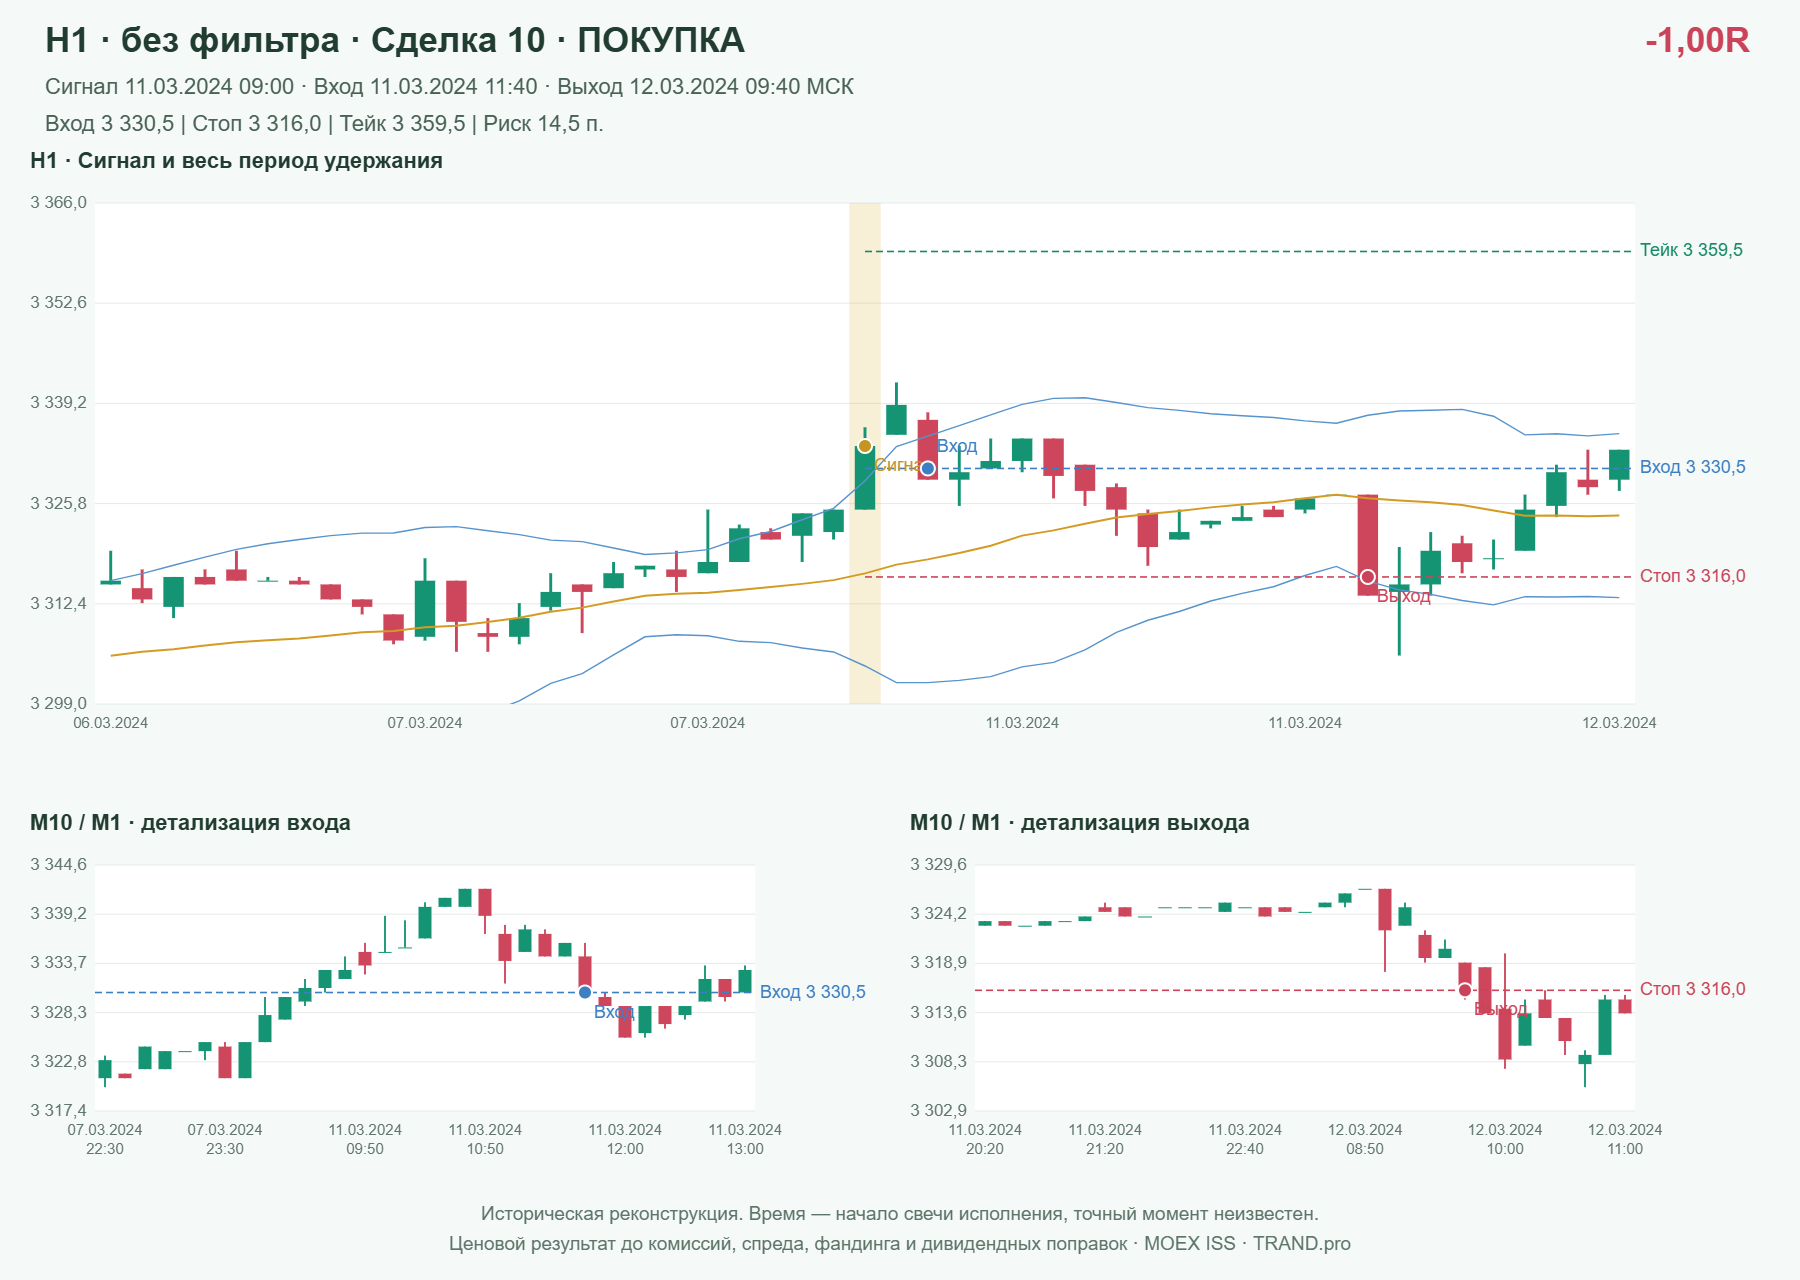1800x1280 pixels.
Task: Click the Вход 3 330,5 label beside the H1 chart
Action: tap(1693, 467)
